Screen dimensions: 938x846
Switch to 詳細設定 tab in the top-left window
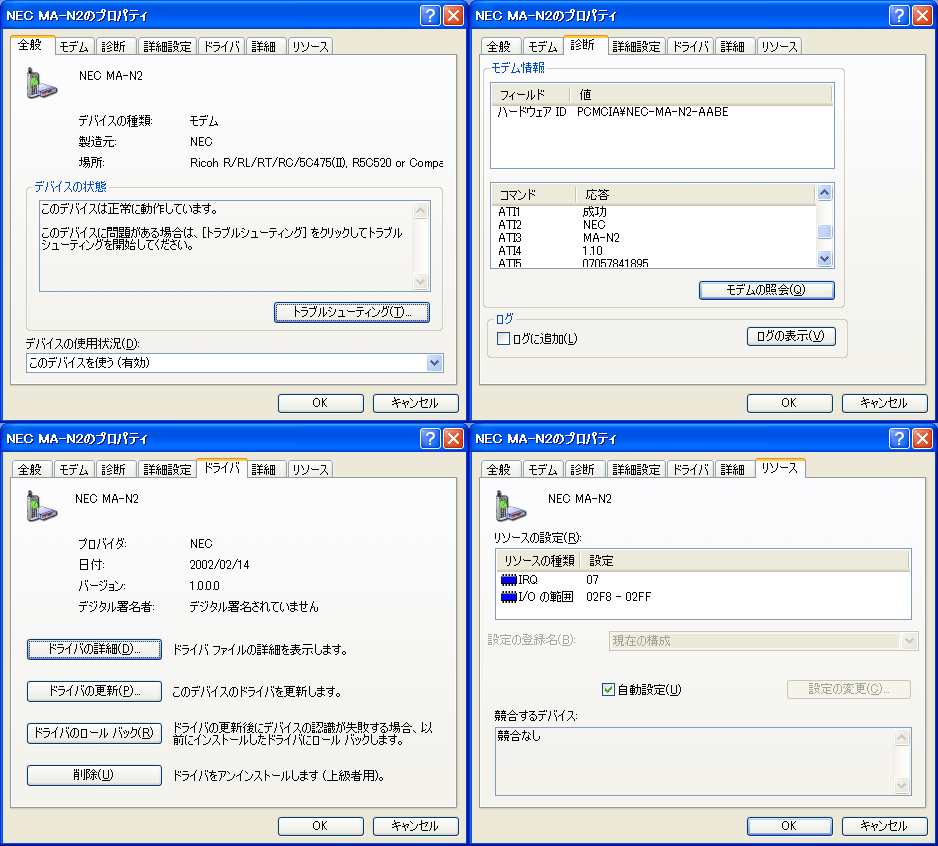167,47
